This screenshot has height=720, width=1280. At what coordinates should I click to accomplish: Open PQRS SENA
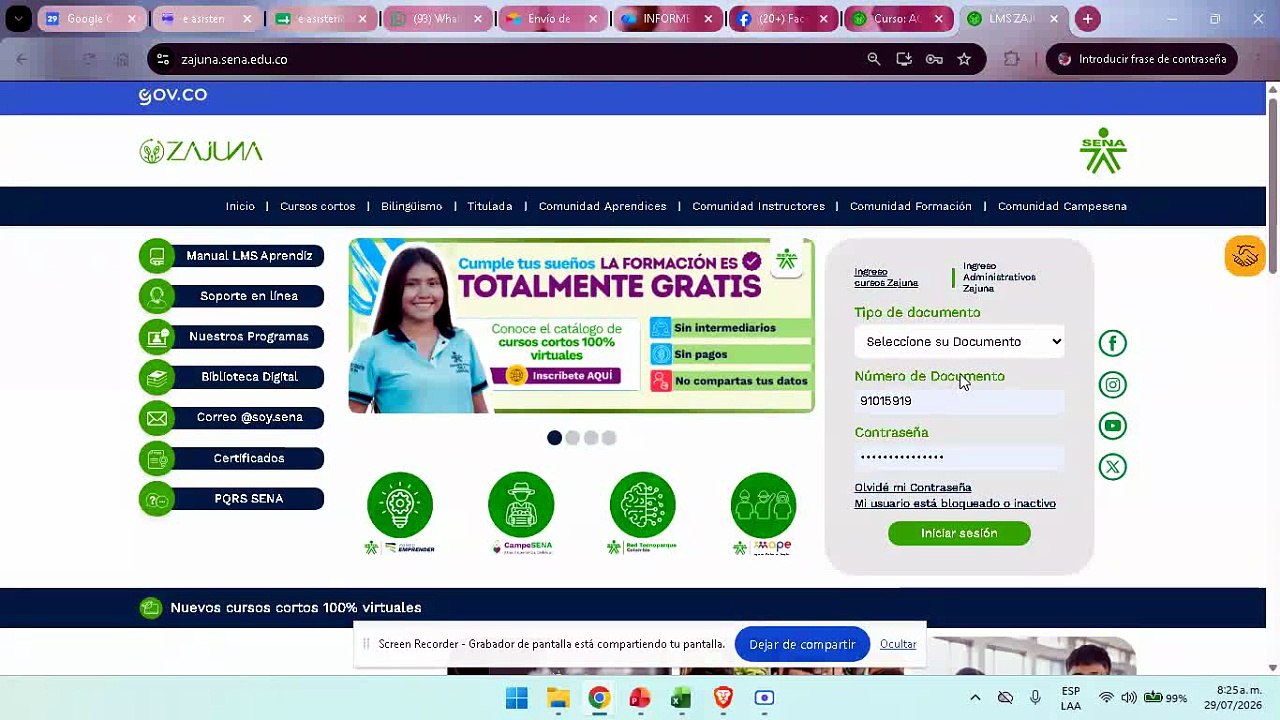(232, 498)
